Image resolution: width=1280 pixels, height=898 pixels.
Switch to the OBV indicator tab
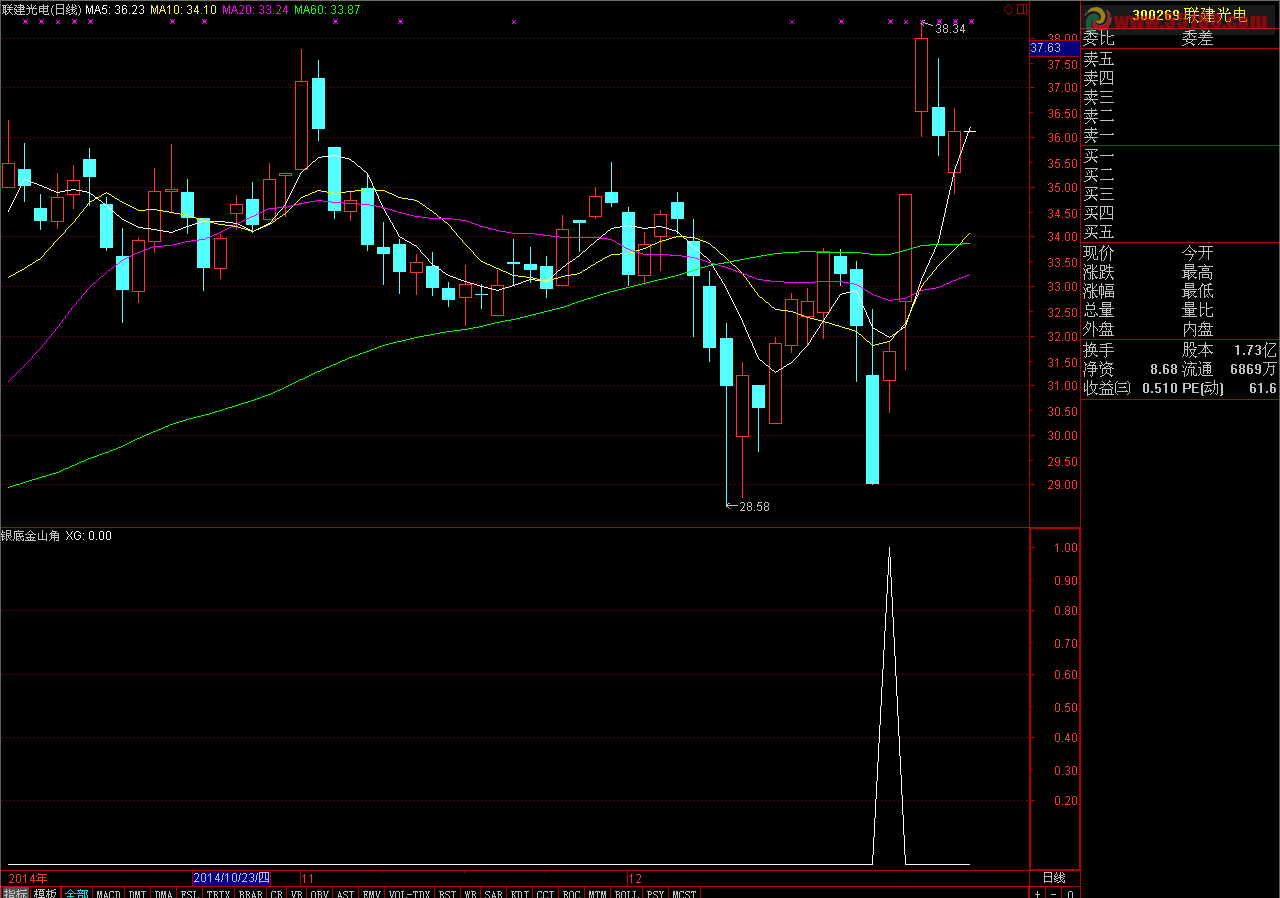[319, 893]
